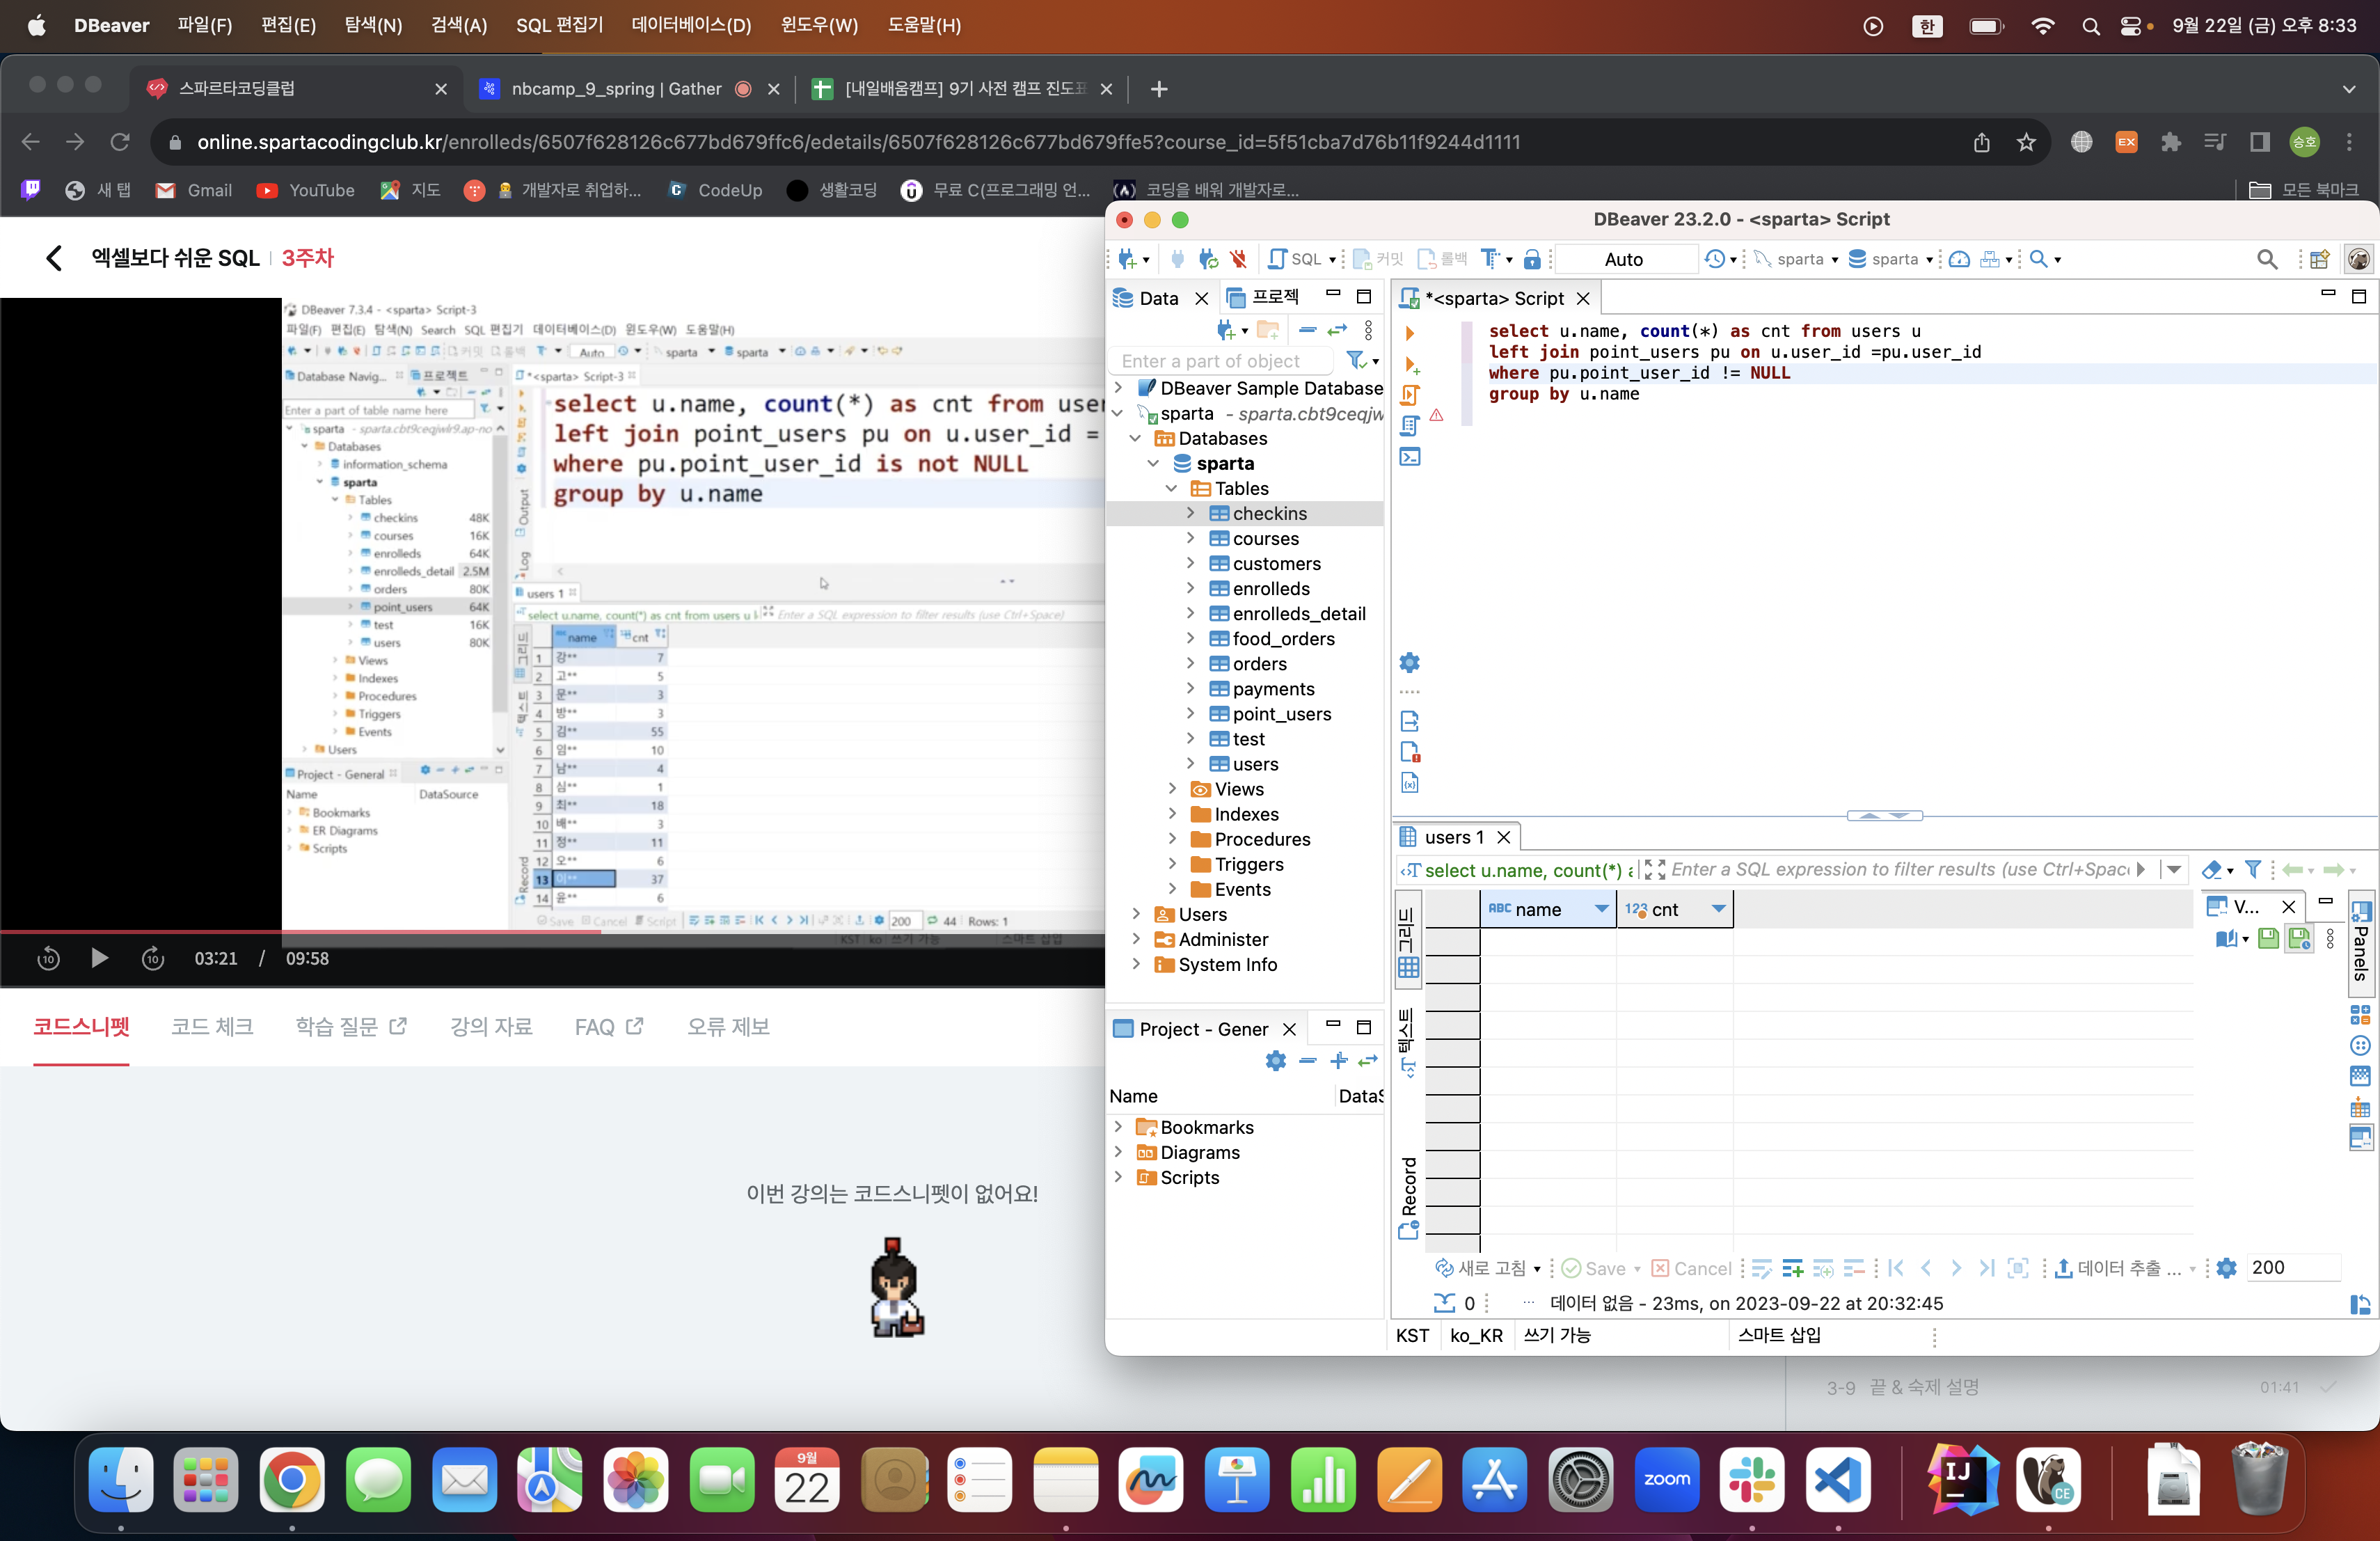Open sparta database selector with cylinder icon
Image resolution: width=2380 pixels, height=1541 pixels.
(1890, 259)
